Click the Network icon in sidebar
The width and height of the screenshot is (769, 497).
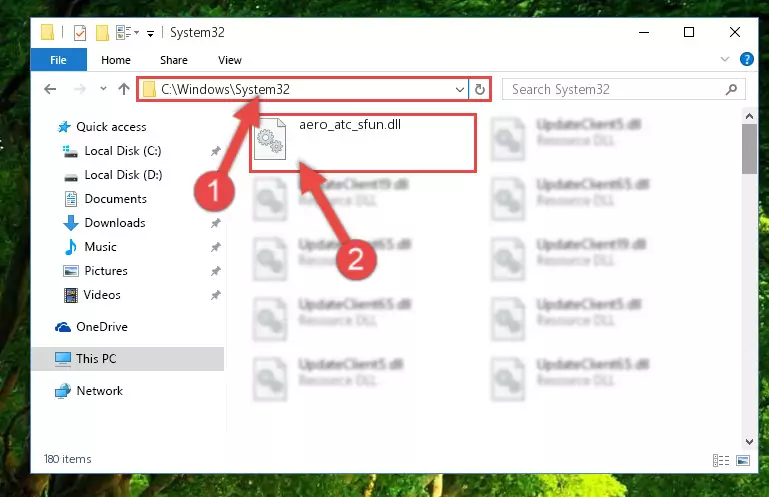(x=63, y=391)
